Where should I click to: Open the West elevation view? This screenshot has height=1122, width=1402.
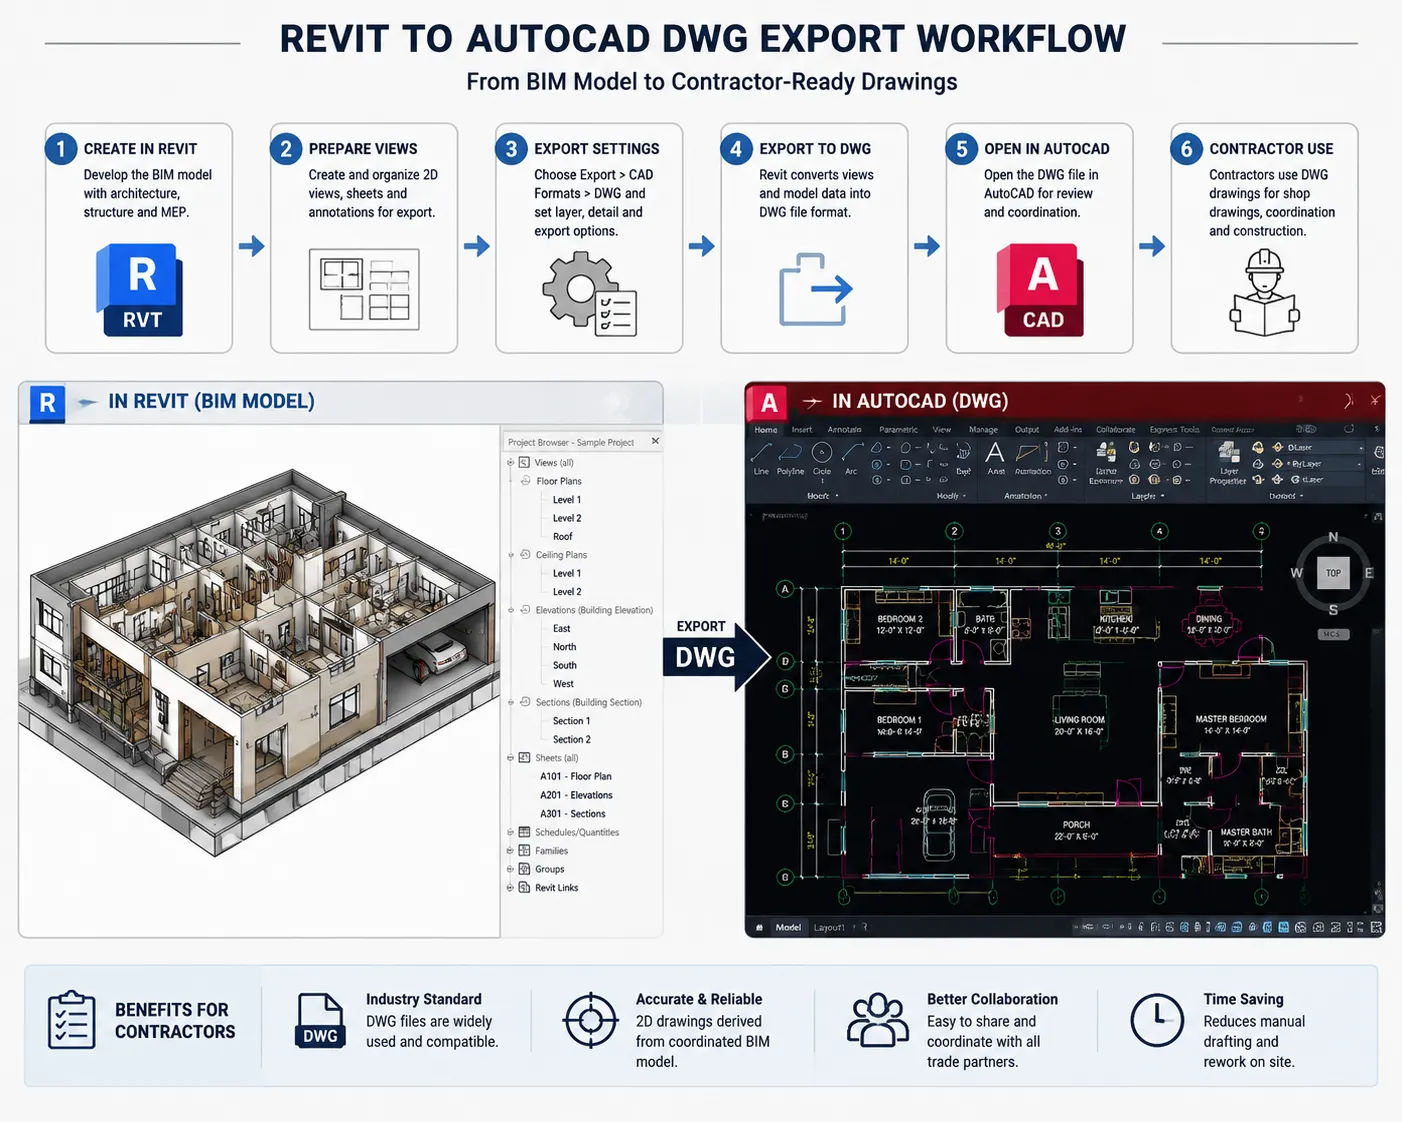coord(564,684)
